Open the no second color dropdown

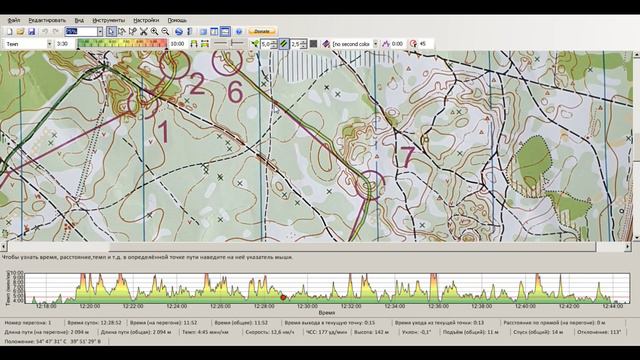[376, 44]
